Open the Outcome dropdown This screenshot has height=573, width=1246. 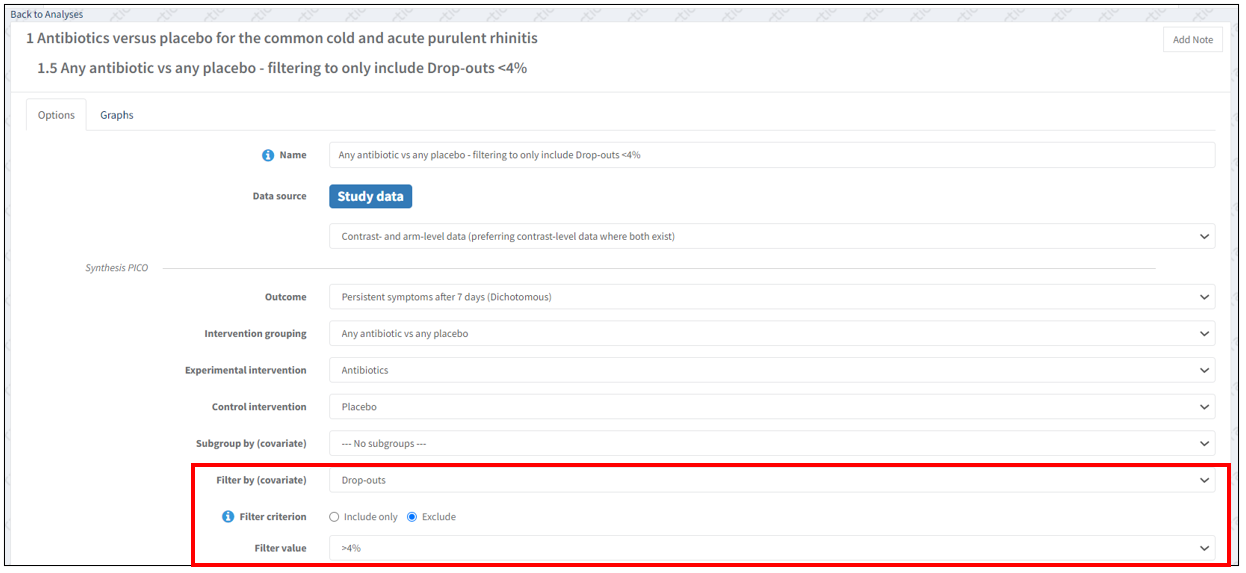coord(771,297)
